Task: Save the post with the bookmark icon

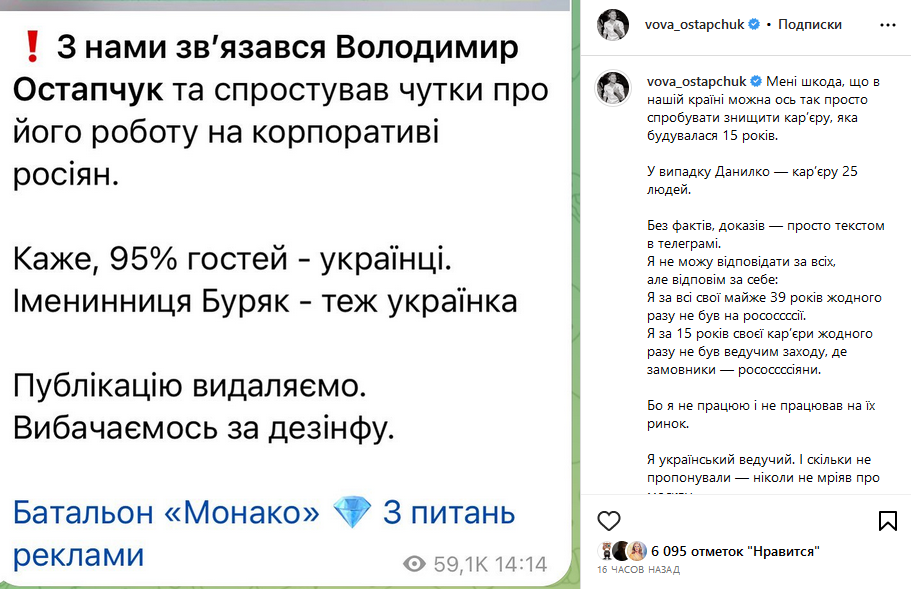Action: [x=887, y=520]
